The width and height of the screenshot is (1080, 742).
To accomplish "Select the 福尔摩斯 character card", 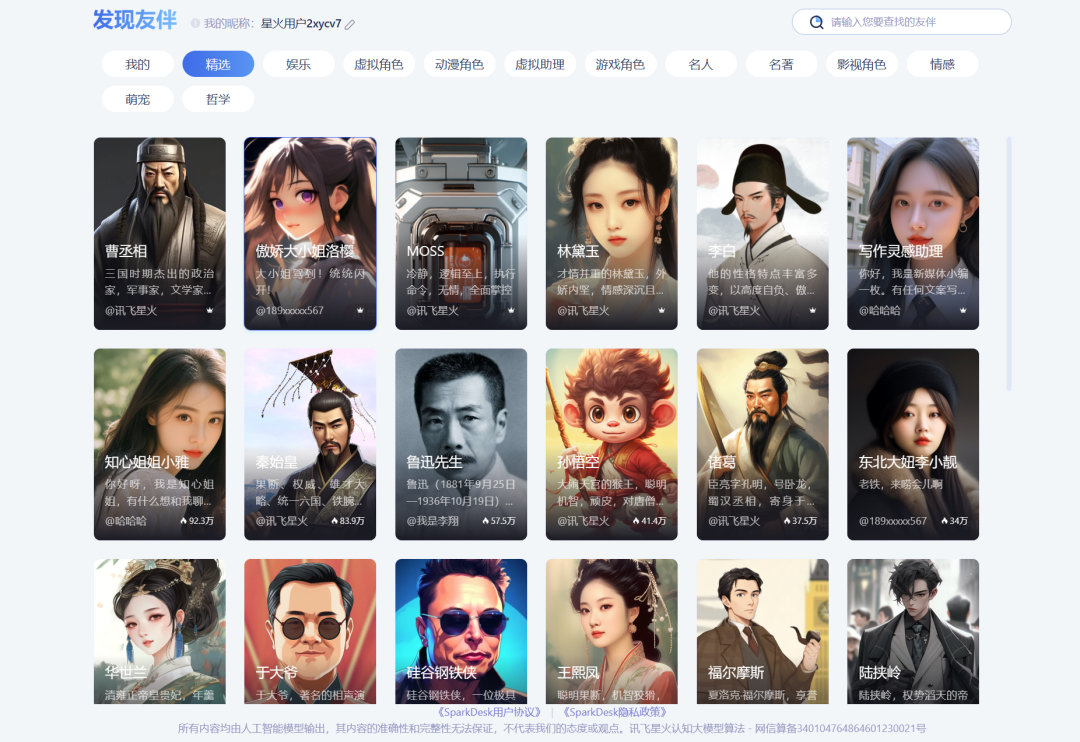I will tap(762, 631).
